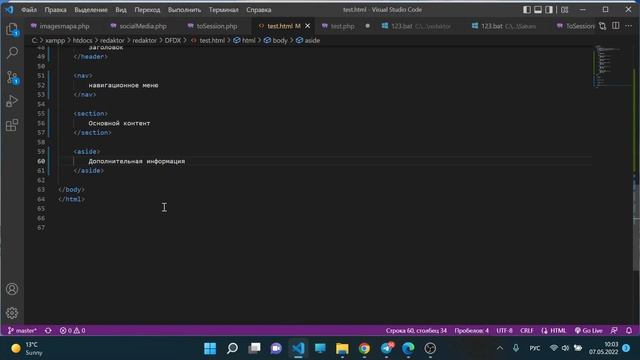The image size is (640, 360).
Task: Open Терминал menu
Action: point(224,9)
